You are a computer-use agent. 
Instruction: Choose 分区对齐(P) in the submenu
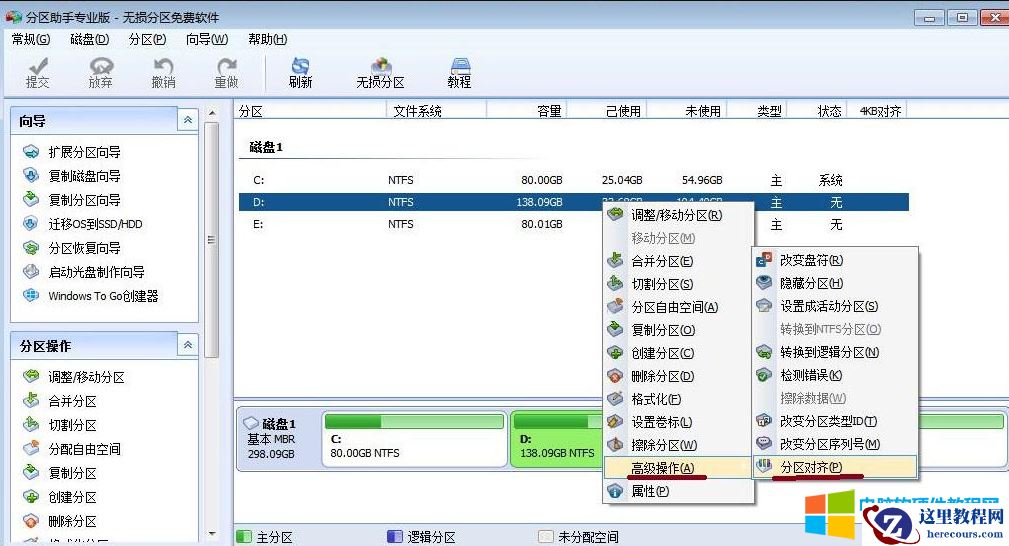click(x=835, y=467)
